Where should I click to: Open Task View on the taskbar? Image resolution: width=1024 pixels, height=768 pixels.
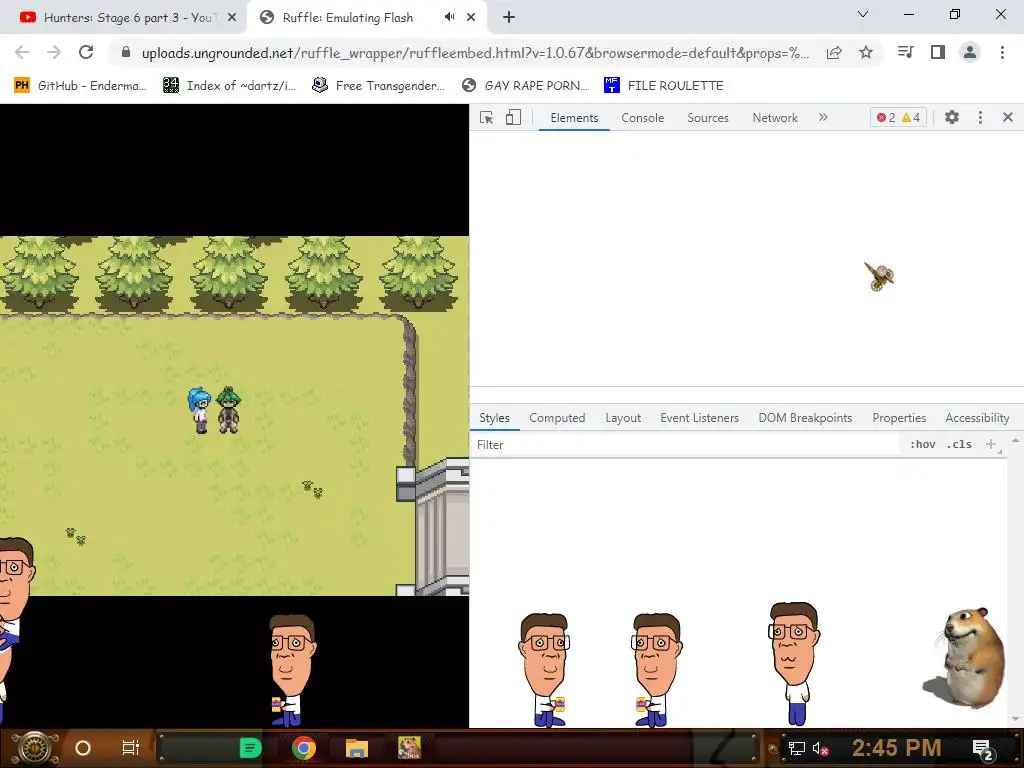[x=131, y=748]
